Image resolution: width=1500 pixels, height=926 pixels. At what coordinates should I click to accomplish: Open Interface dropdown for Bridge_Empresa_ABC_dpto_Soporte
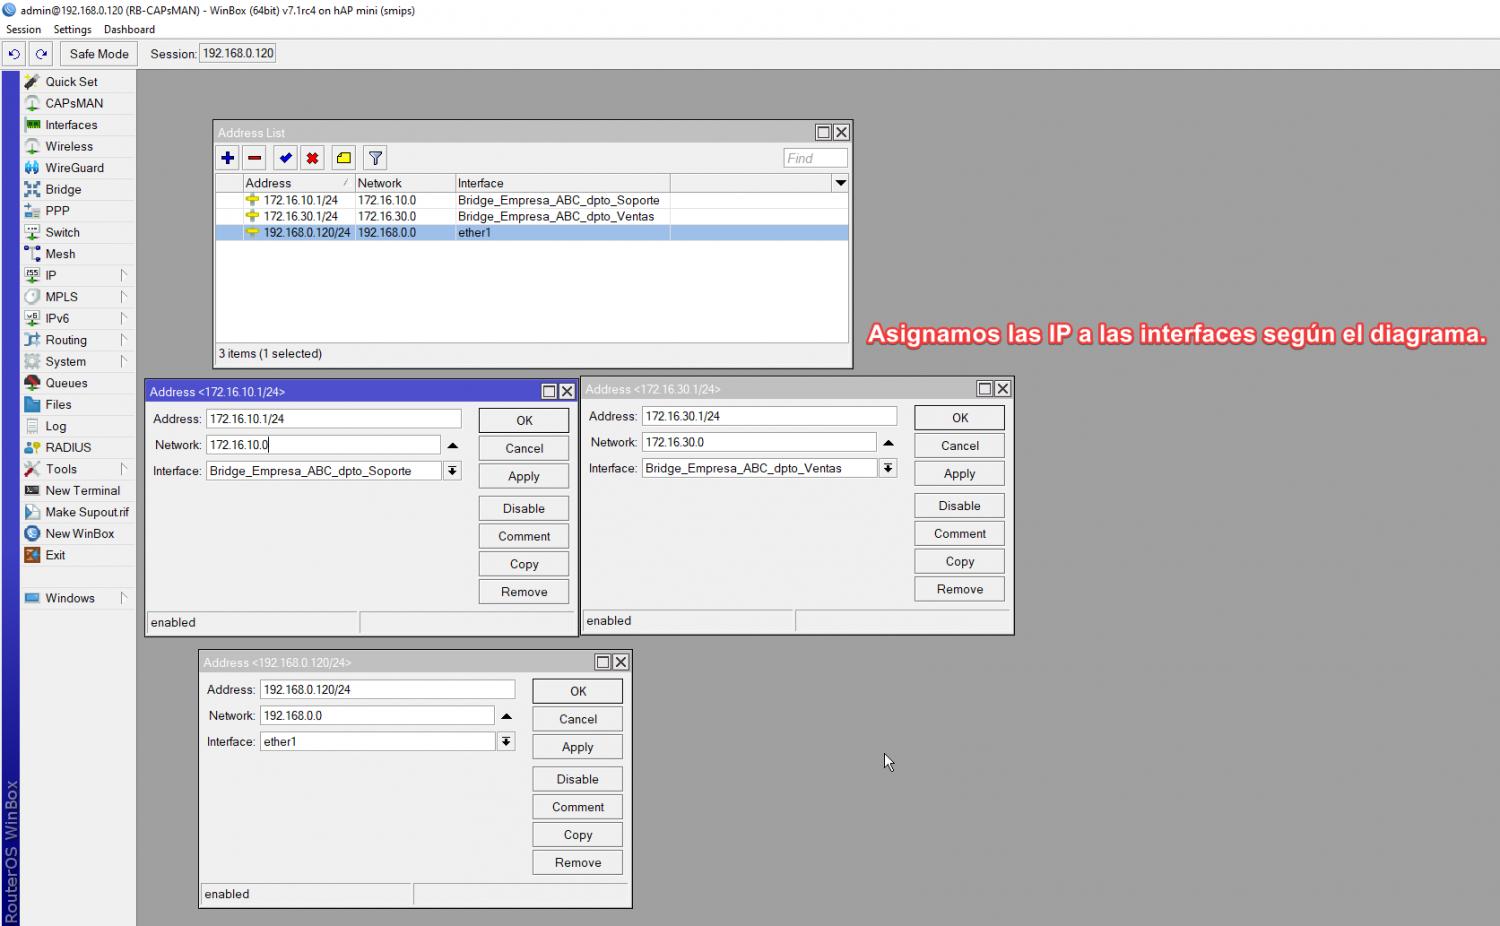click(453, 471)
